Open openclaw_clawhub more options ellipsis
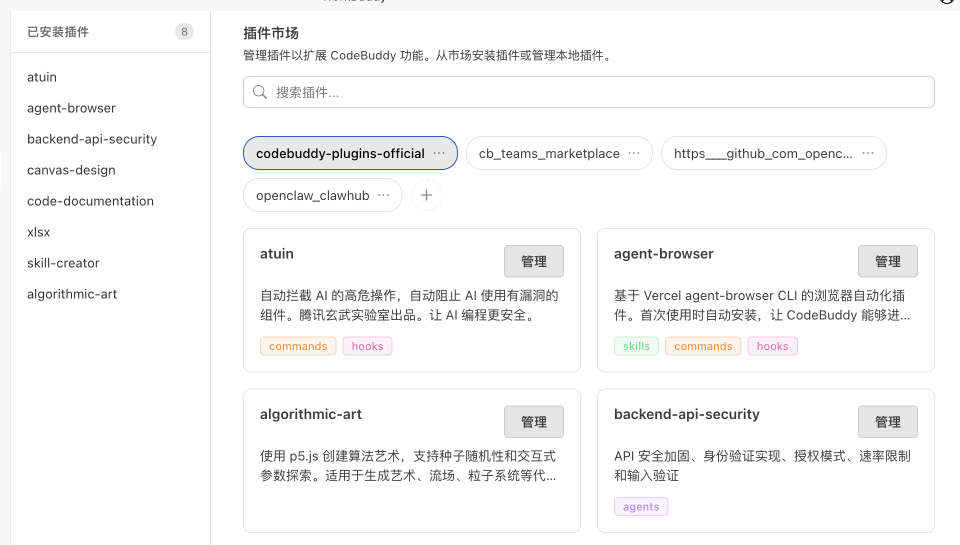Image resolution: width=960 pixels, height=545 pixels. pos(384,195)
